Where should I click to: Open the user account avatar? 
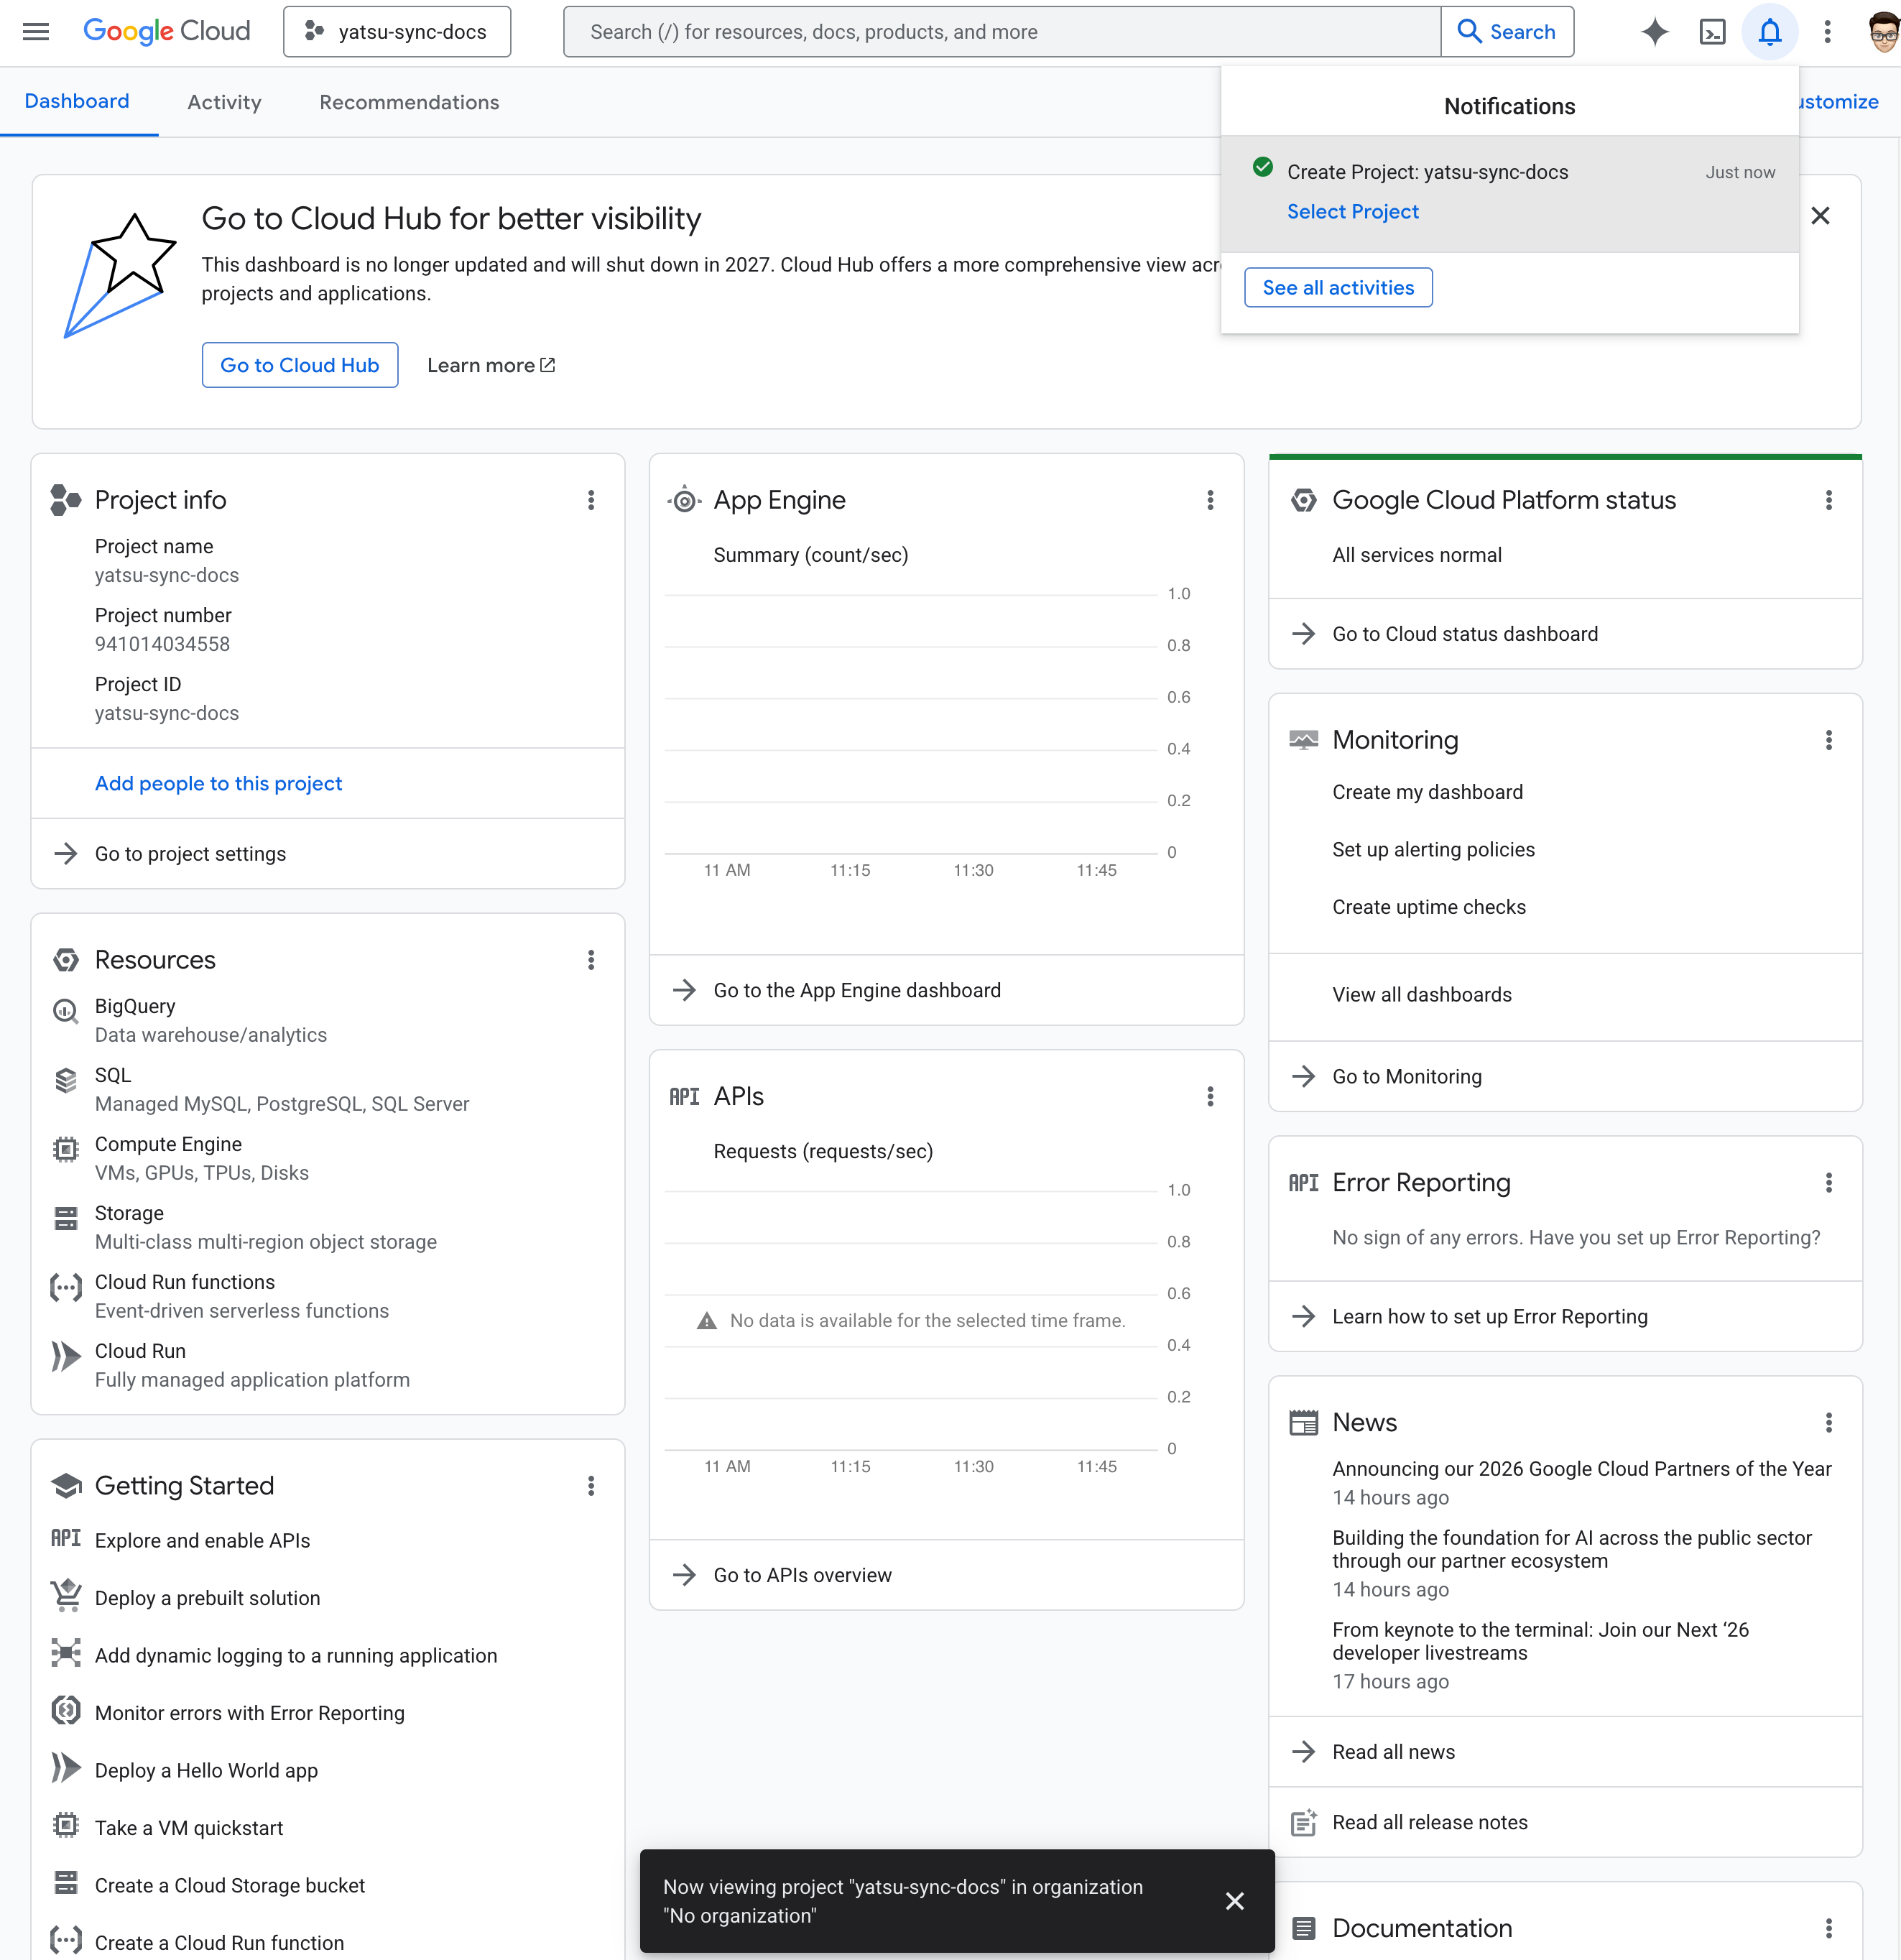click(1882, 32)
